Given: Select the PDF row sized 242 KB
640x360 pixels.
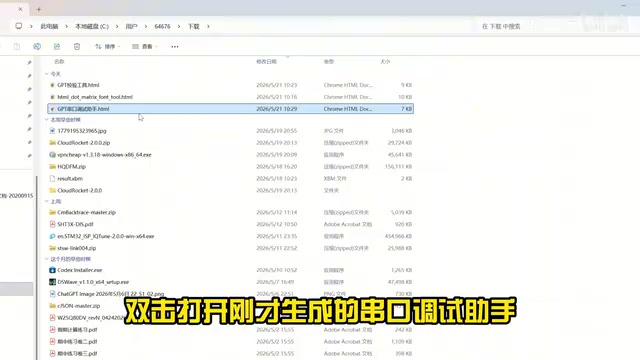Looking at the screenshot, I should point(231,330).
